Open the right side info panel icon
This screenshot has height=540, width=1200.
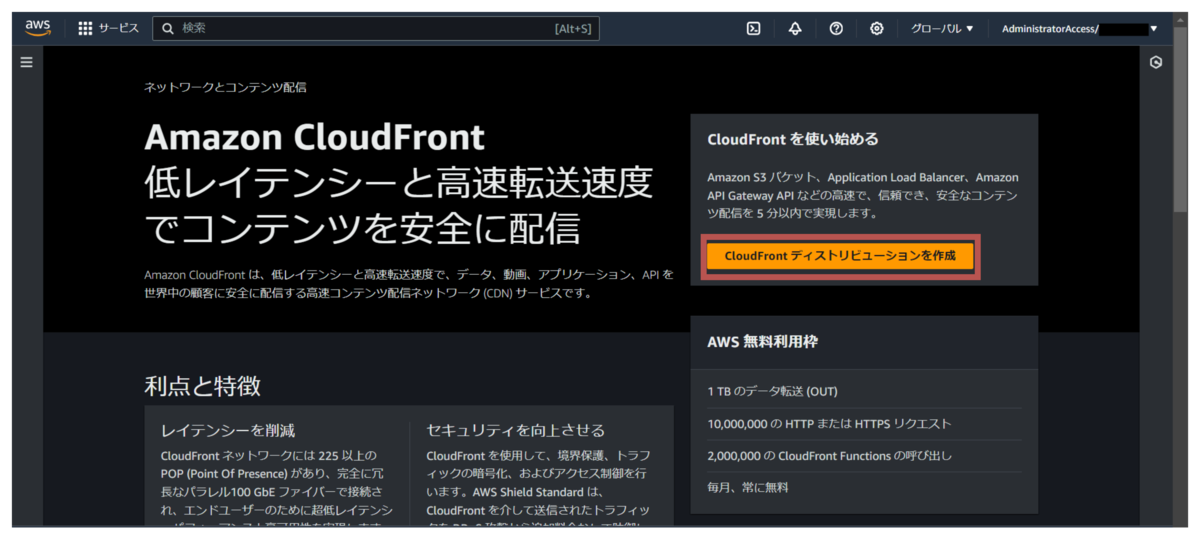point(1156,62)
